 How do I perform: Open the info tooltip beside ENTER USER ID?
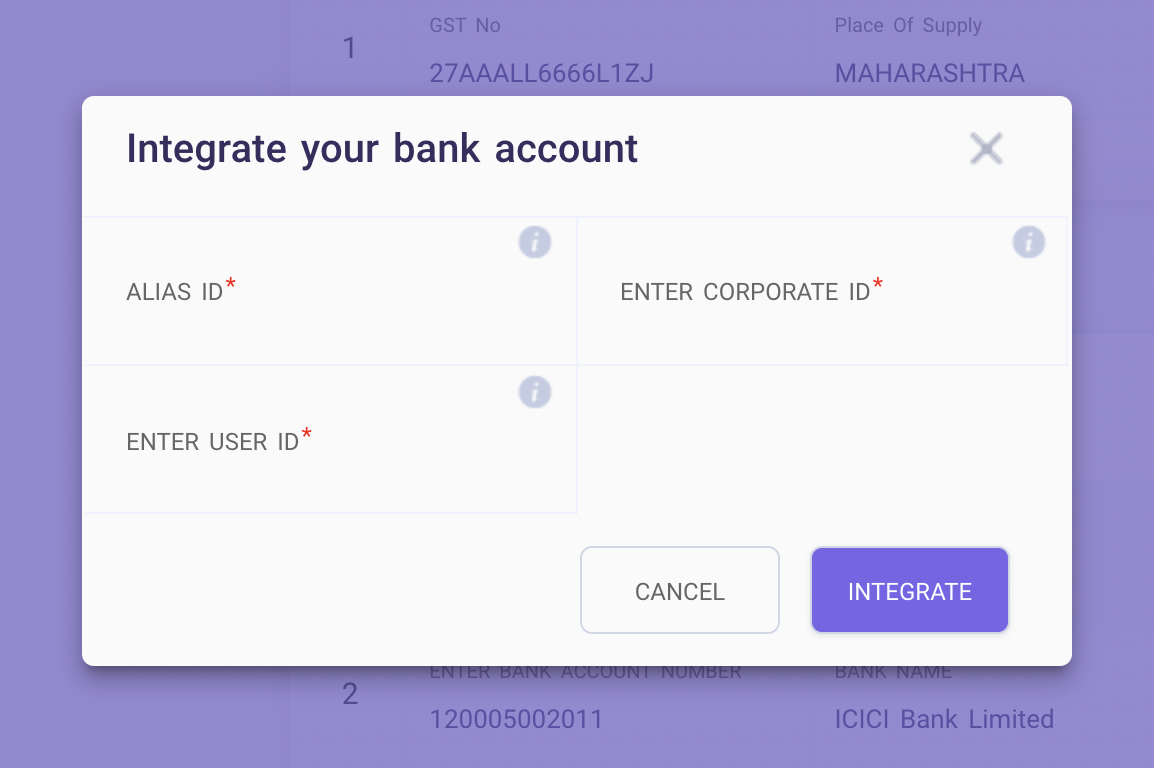click(534, 392)
